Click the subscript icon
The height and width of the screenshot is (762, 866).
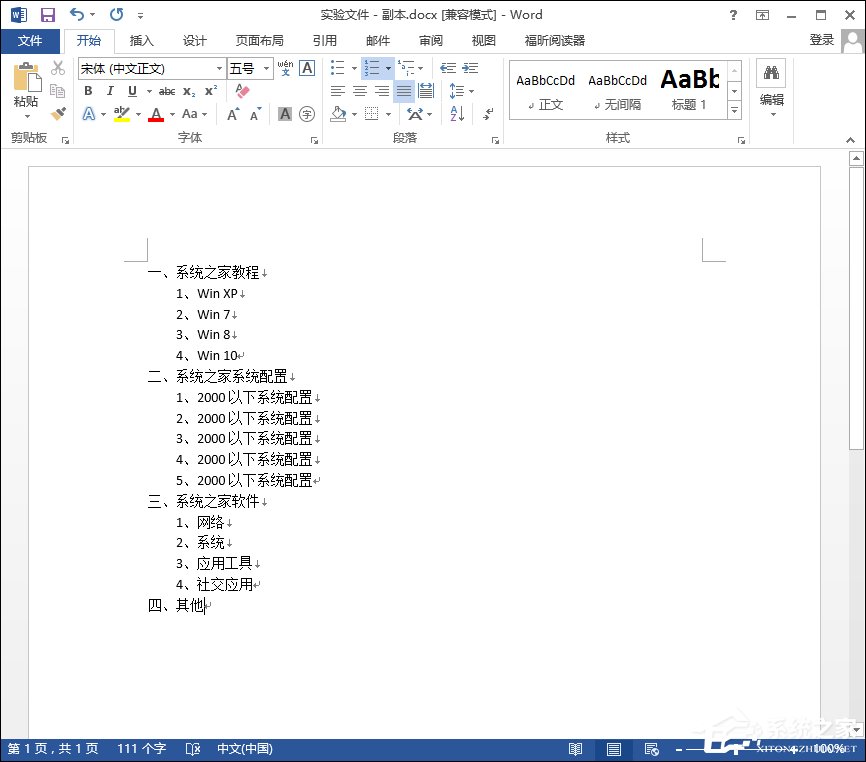point(189,91)
